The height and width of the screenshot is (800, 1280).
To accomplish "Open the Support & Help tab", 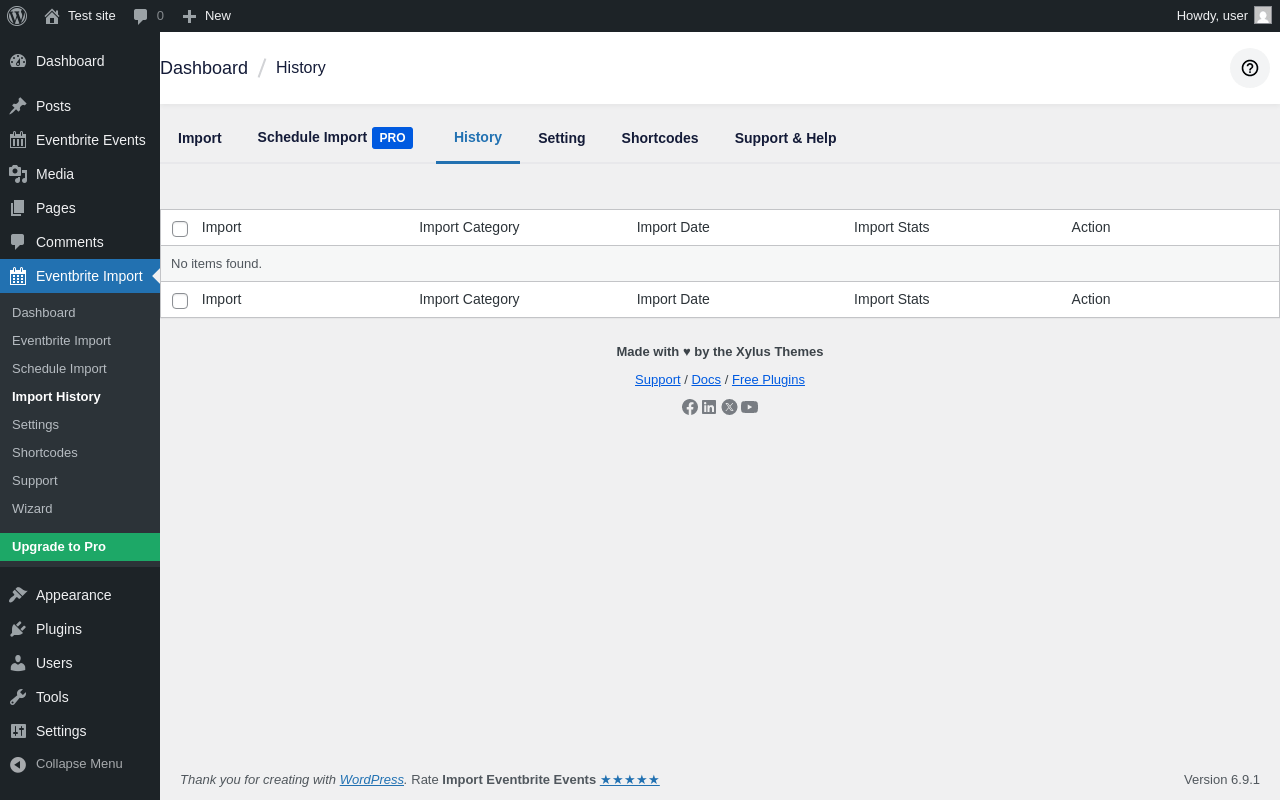I will (x=786, y=138).
